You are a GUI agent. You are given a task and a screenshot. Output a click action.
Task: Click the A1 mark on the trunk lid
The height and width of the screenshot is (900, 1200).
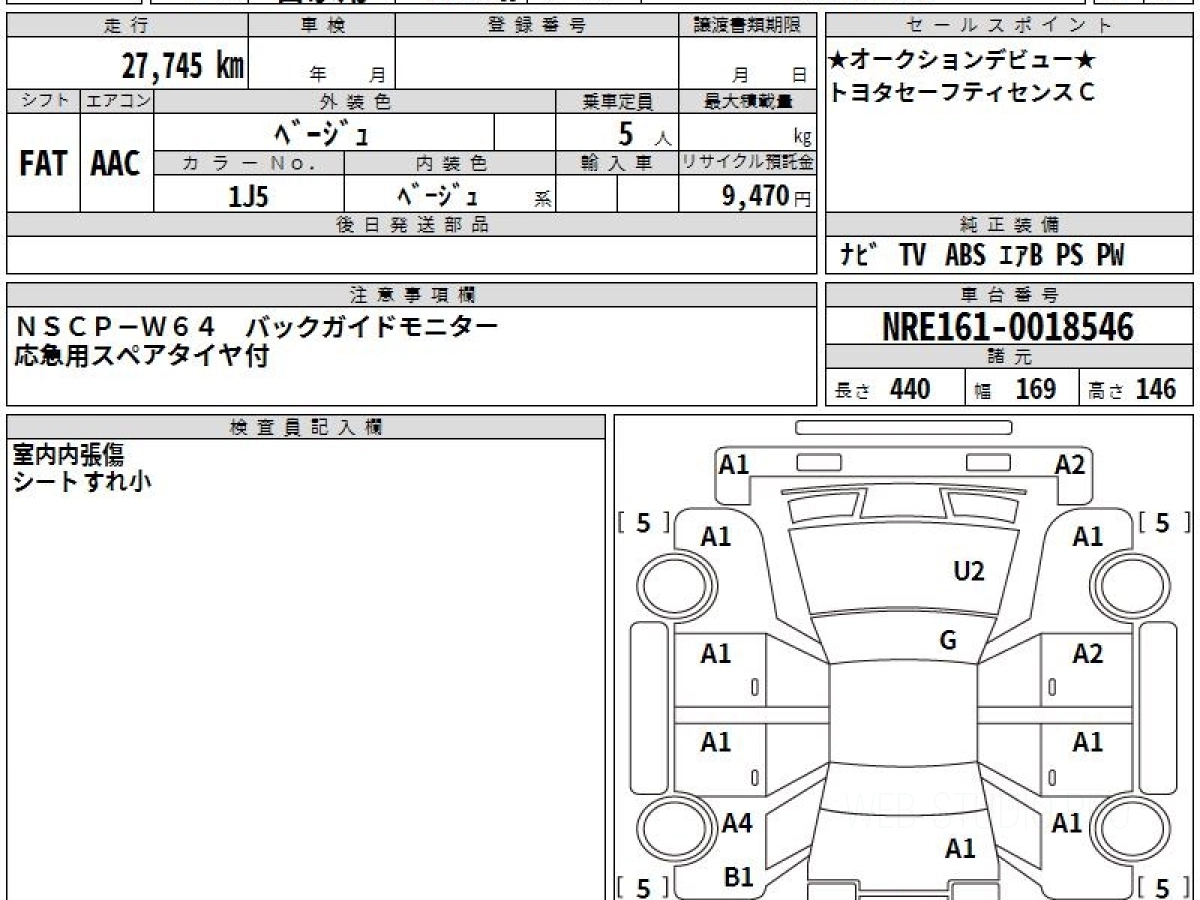coord(960,849)
